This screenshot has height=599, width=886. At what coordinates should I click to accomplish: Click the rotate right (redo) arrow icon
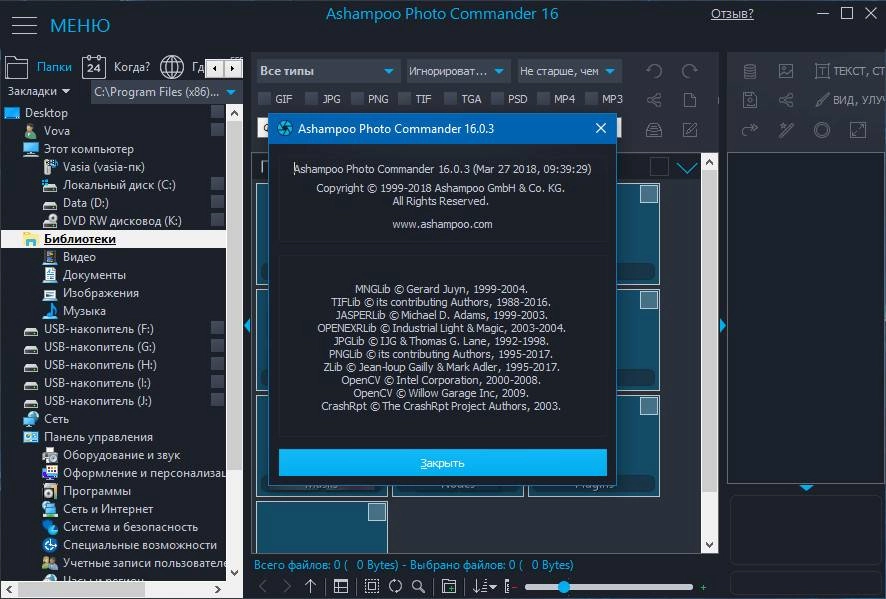tap(689, 71)
